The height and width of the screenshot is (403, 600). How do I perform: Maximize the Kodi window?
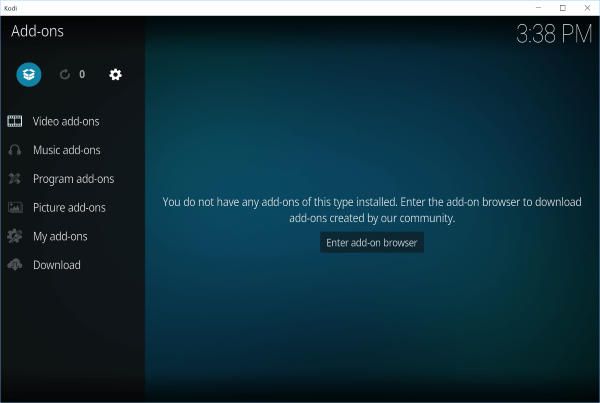tap(562, 7)
